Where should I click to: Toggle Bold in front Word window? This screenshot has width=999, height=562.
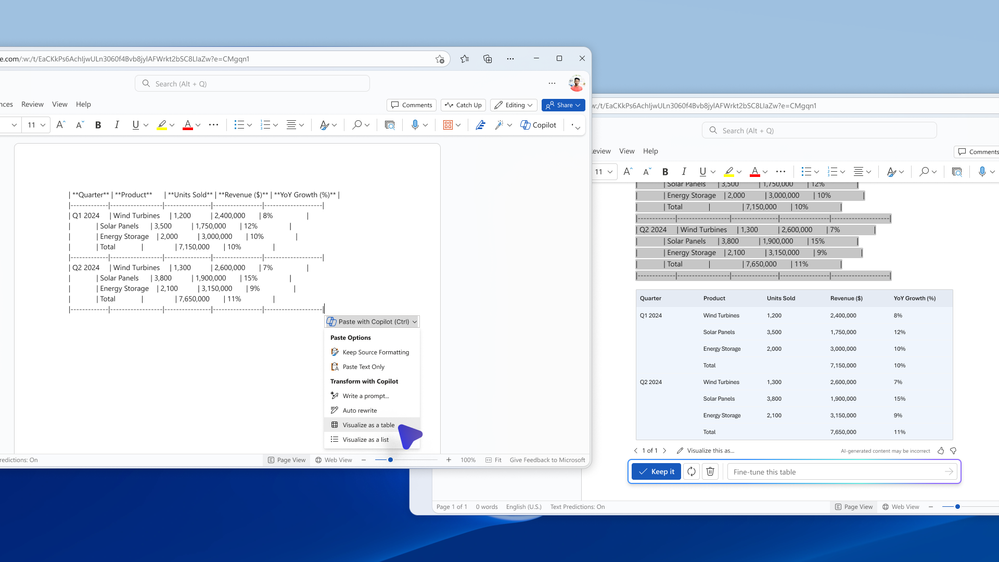[98, 125]
